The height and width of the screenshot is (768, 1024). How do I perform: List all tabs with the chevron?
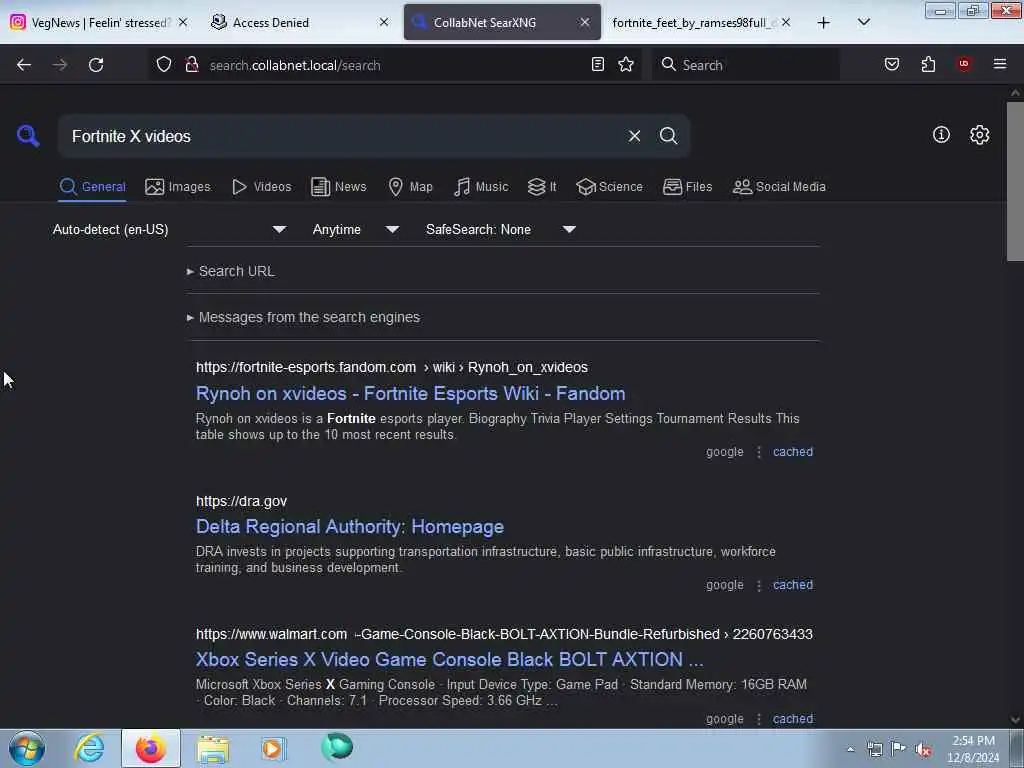(x=864, y=22)
